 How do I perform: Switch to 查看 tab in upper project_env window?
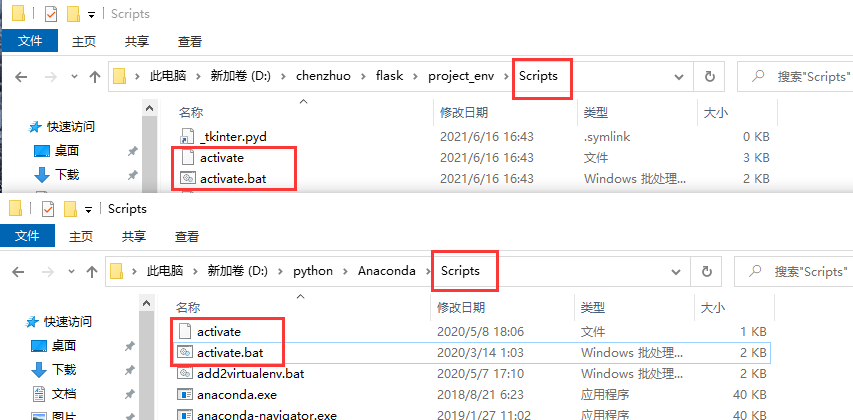[x=190, y=41]
